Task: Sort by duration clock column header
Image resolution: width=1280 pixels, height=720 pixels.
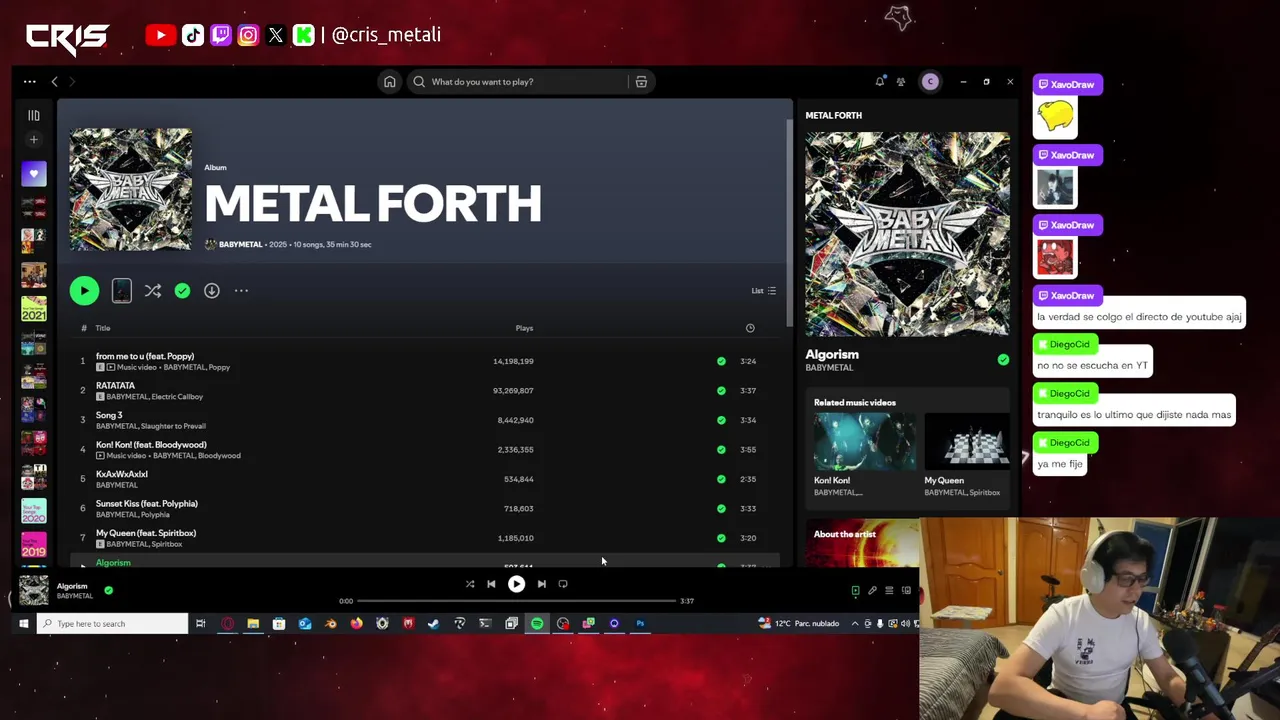Action: [x=750, y=328]
